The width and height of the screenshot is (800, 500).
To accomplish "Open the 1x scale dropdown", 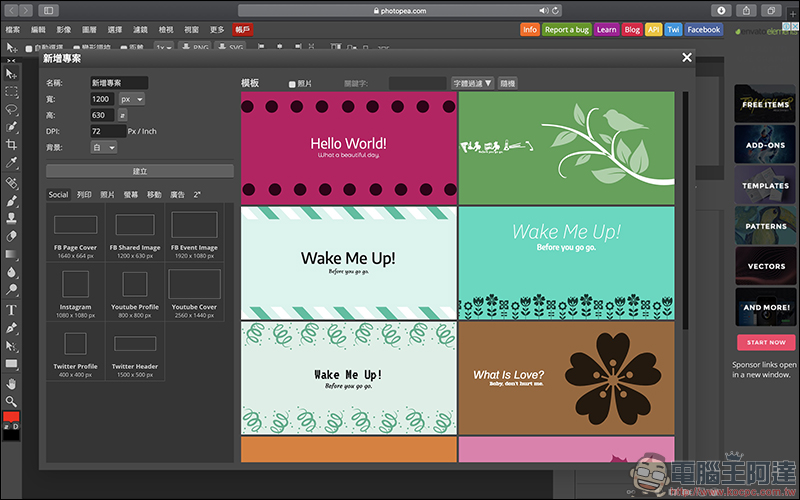I will click(x=164, y=47).
